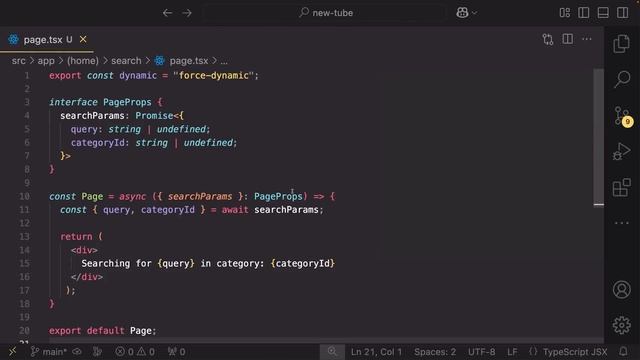Go back with the left arrow
Image resolution: width=640 pixels, height=360 pixels.
167,13
